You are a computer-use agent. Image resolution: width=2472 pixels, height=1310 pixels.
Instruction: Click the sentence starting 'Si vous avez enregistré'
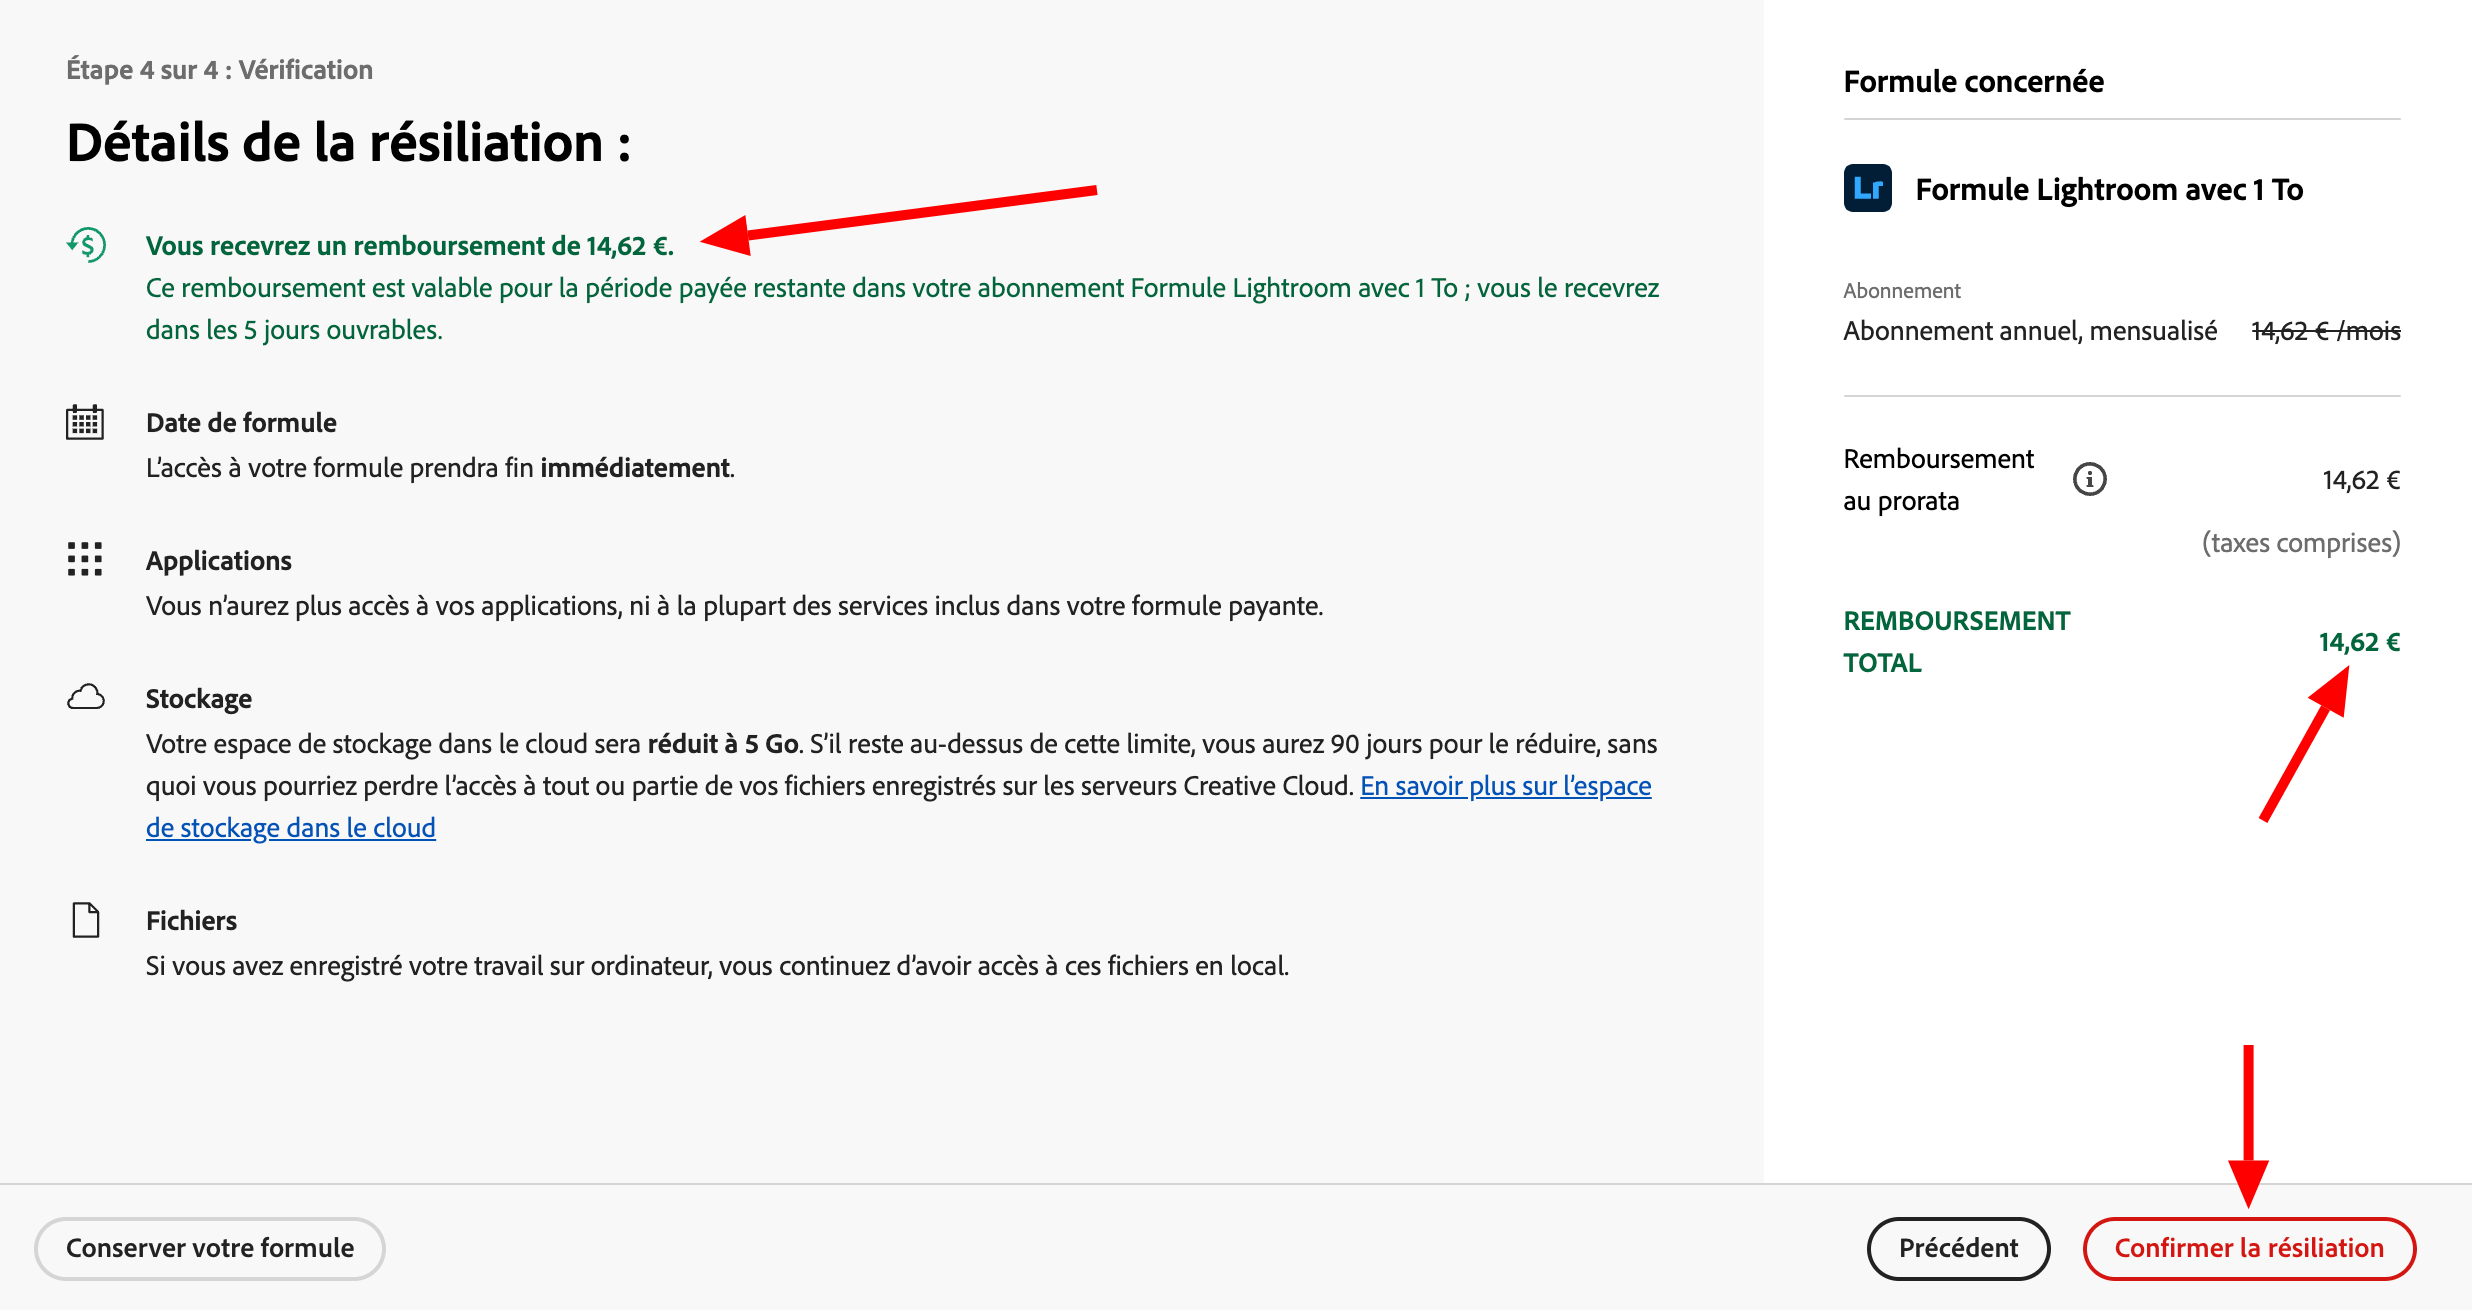coord(718,966)
